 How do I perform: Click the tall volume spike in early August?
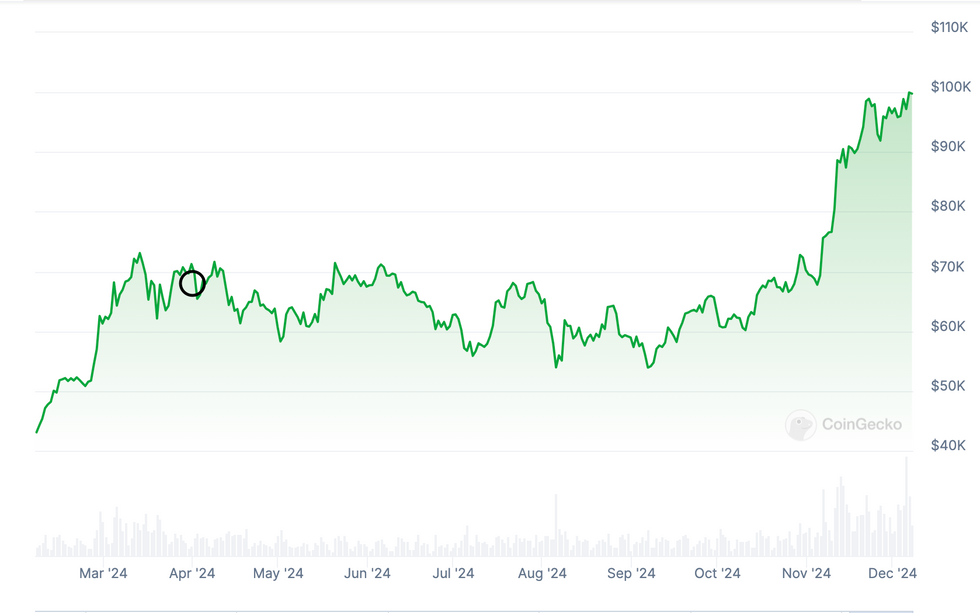click(x=556, y=525)
